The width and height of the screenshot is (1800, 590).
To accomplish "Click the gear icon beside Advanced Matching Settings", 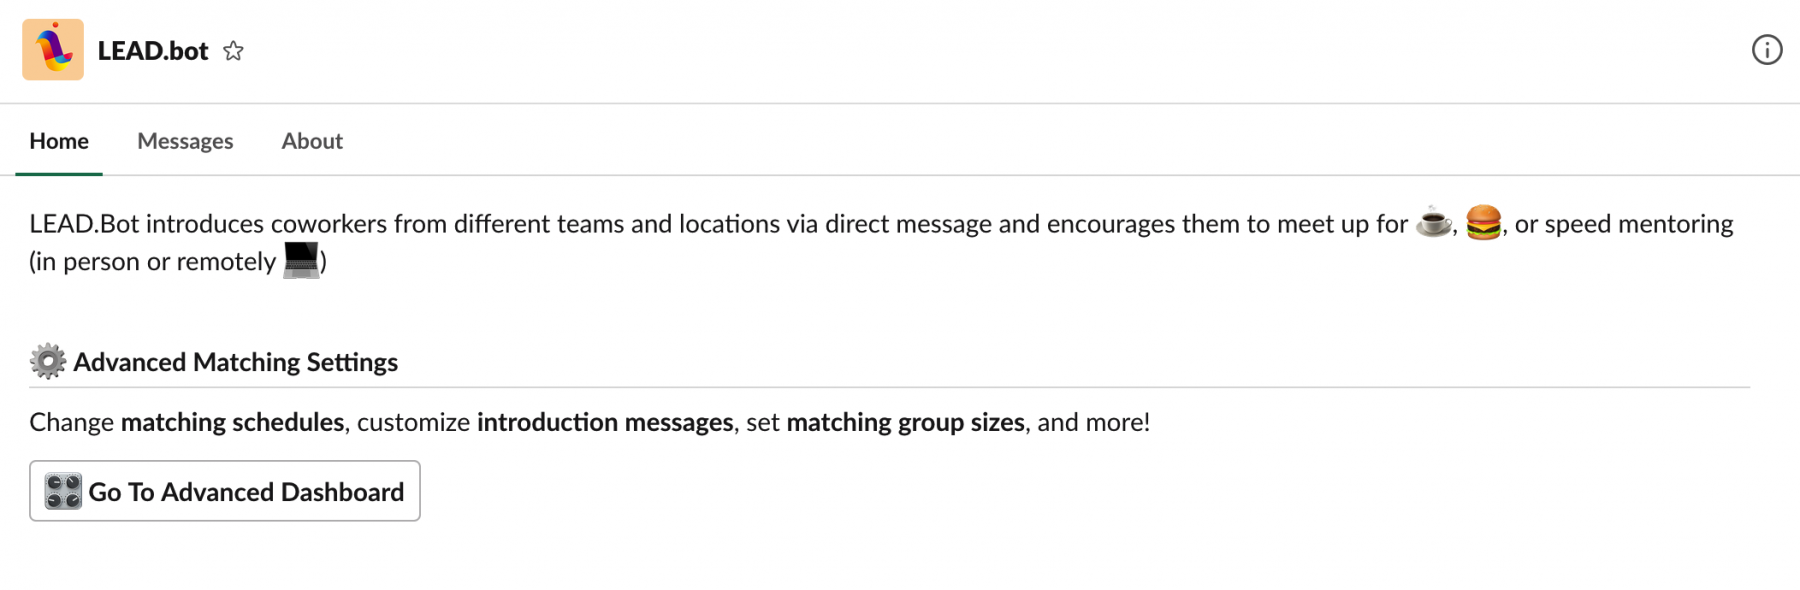I will (x=47, y=361).
